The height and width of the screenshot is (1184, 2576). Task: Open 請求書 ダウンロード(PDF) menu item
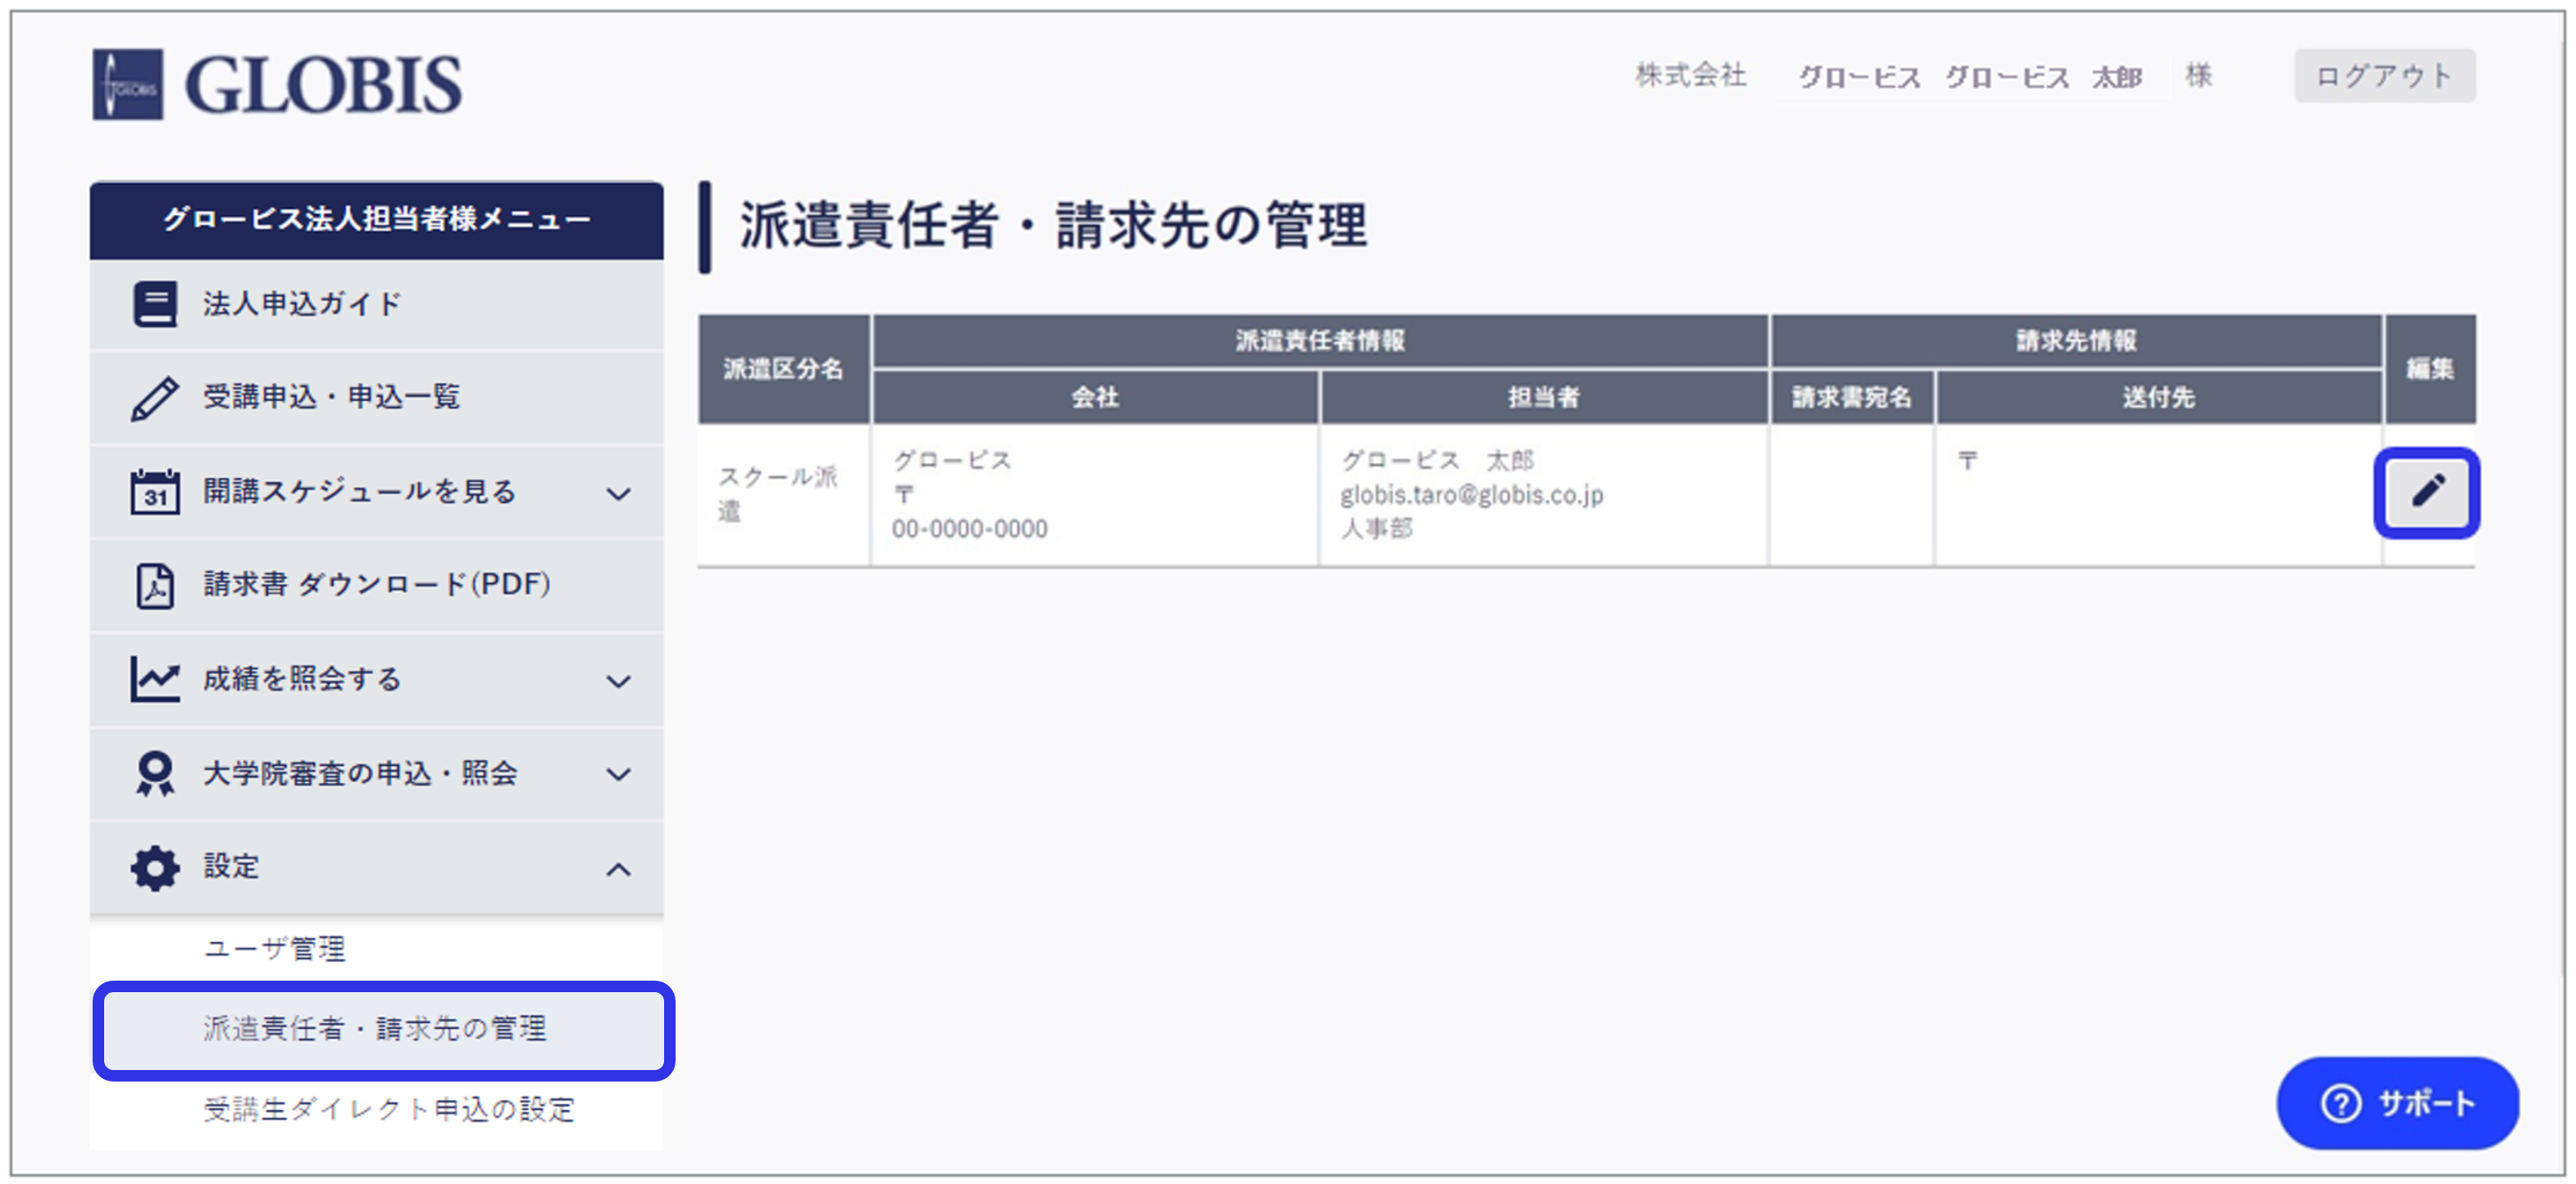tap(377, 585)
